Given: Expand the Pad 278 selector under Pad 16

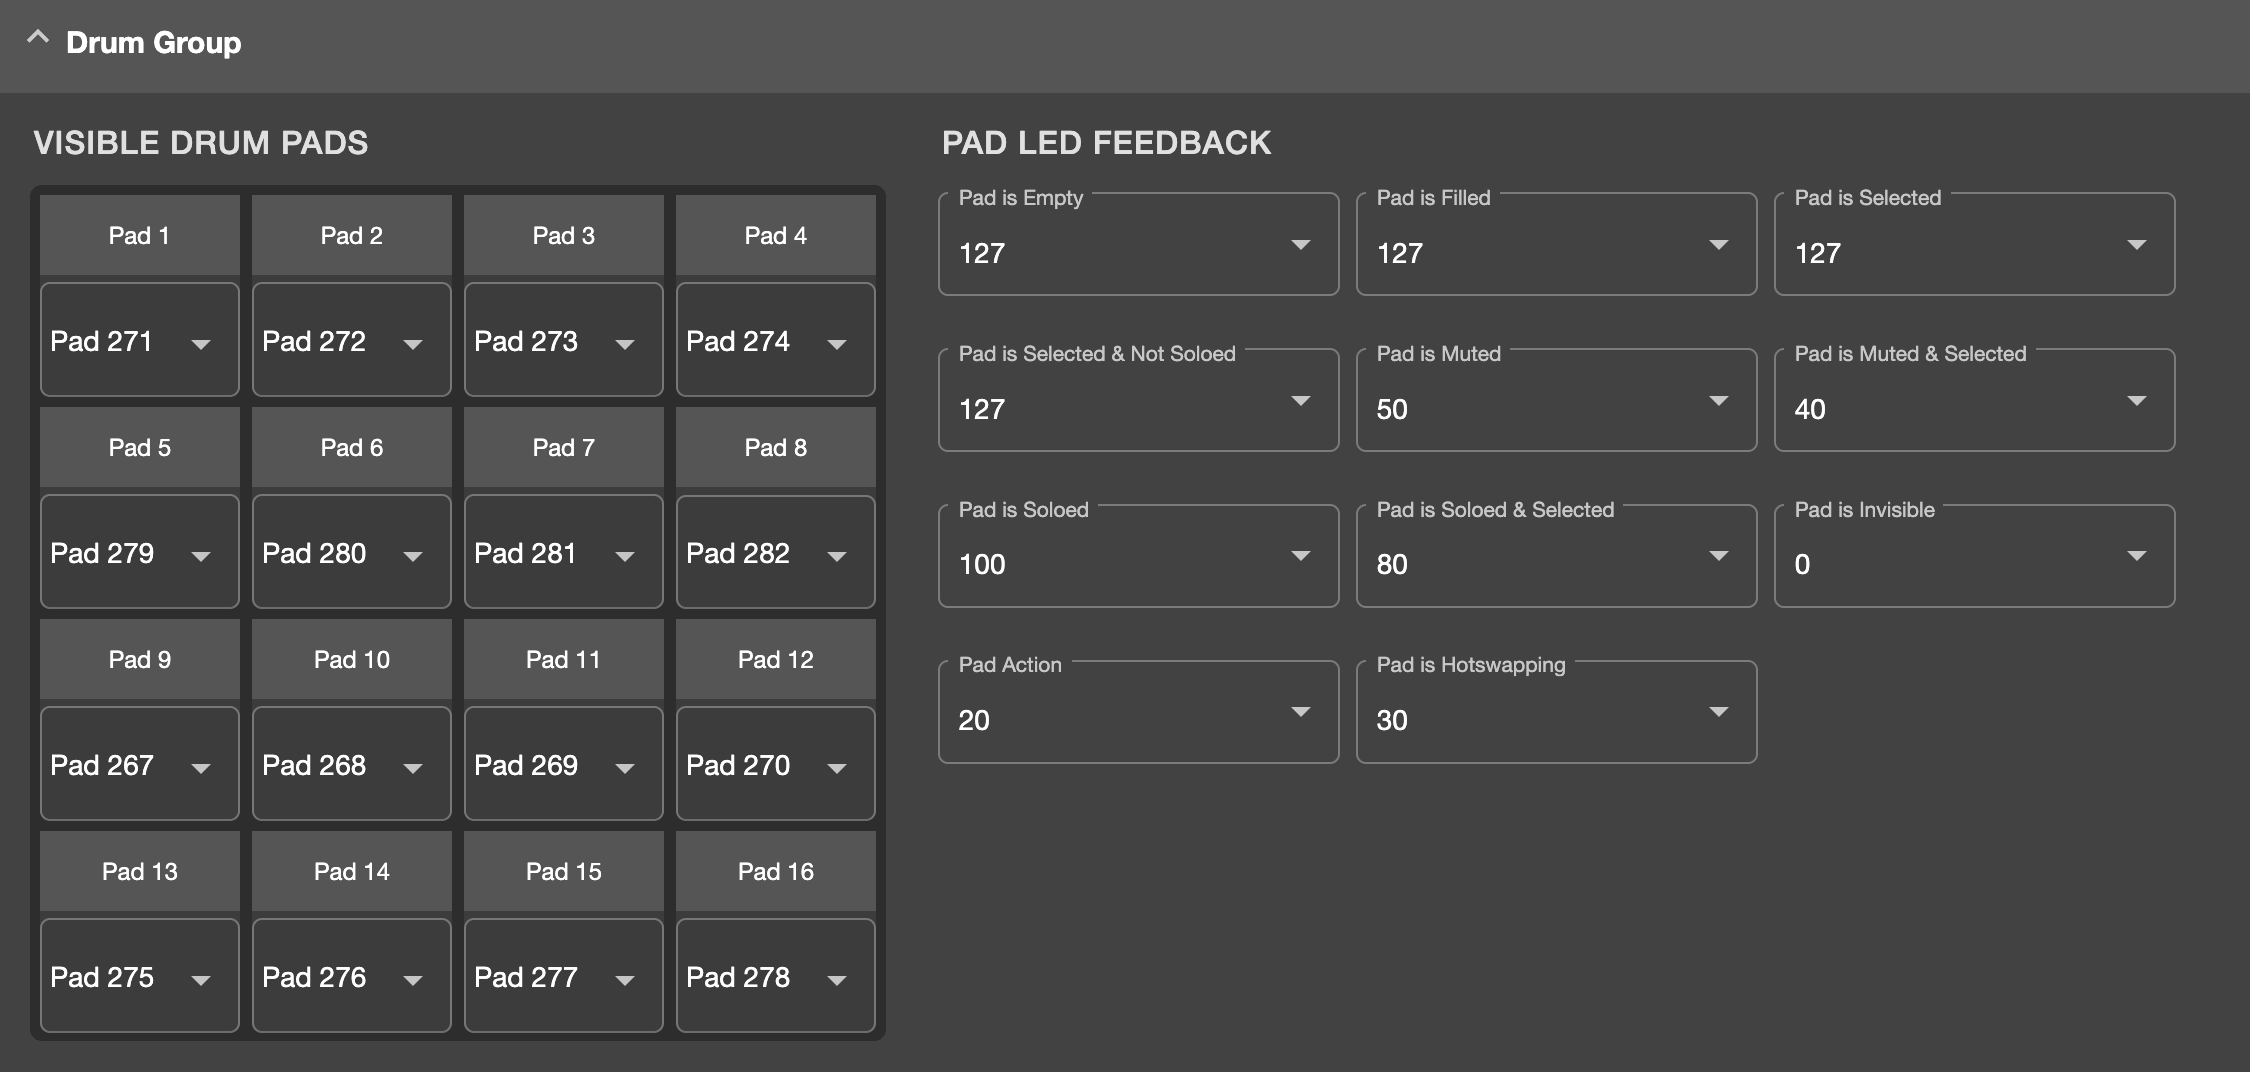Looking at the screenshot, I should point(775,977).
